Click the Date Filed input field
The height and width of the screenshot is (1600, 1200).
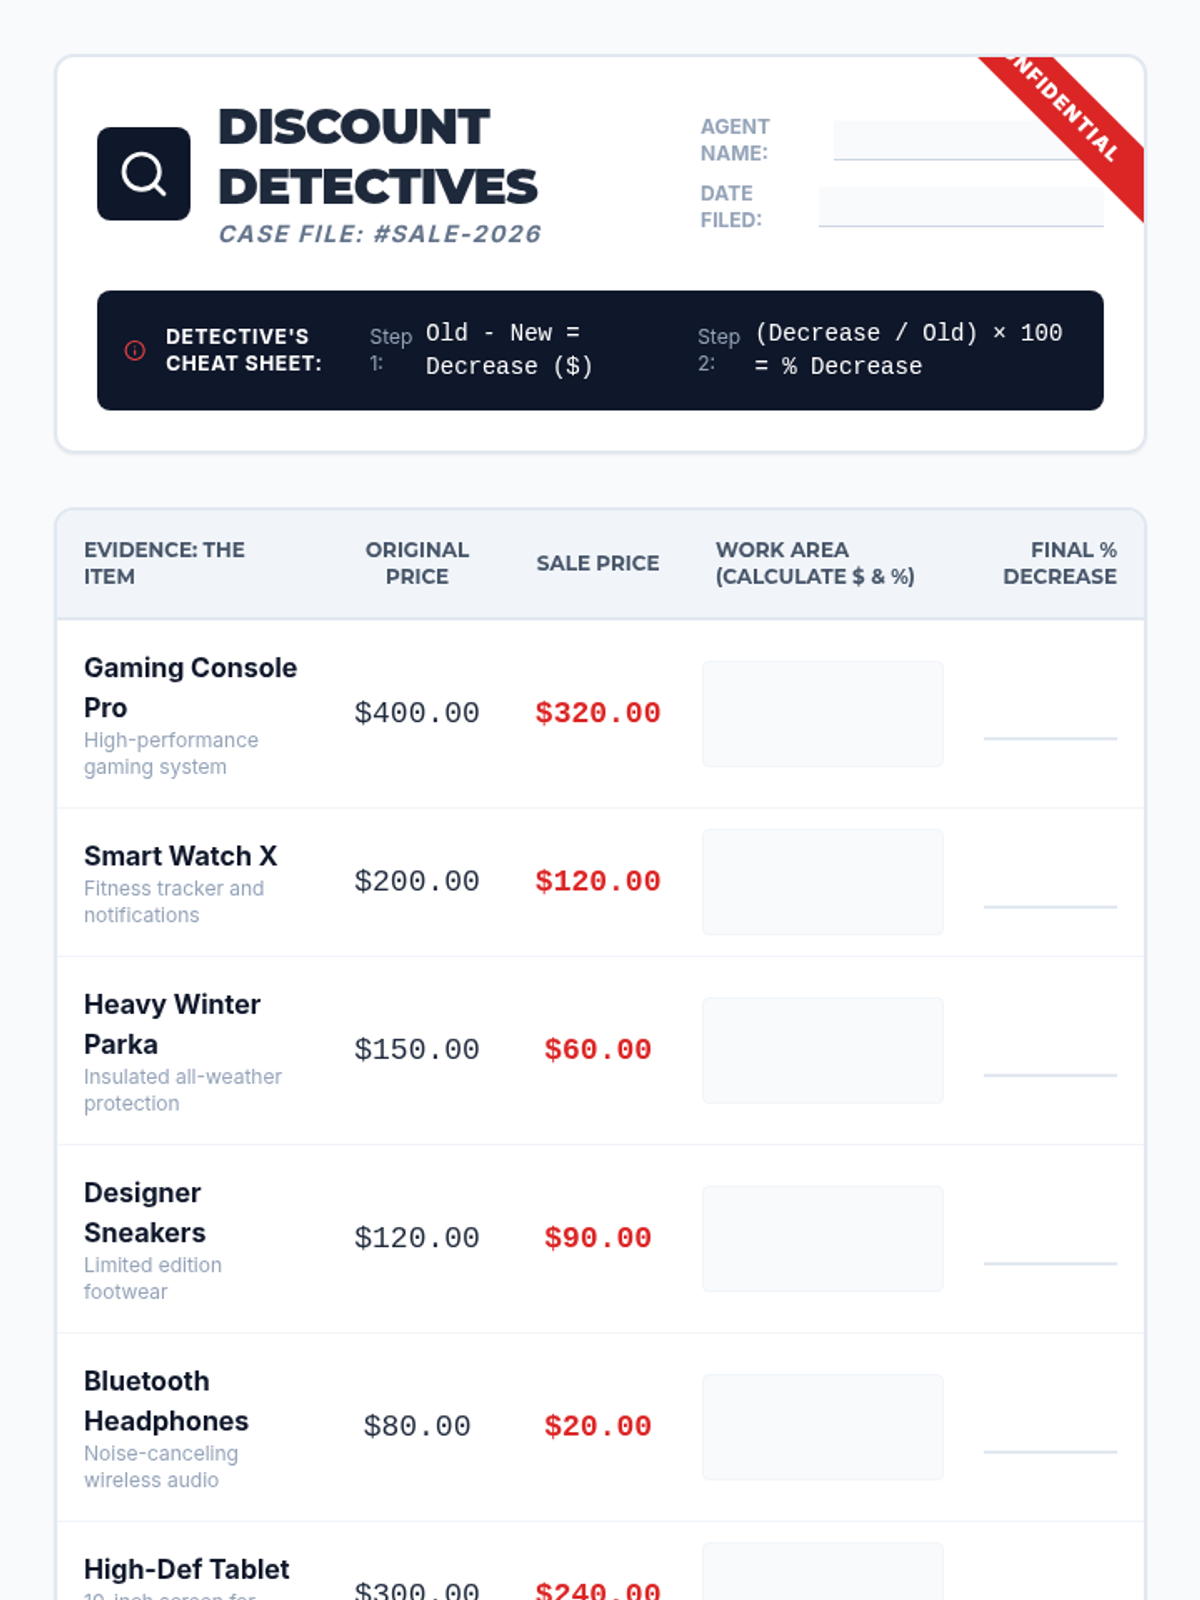pyautogui.click(x=960, y=206)
